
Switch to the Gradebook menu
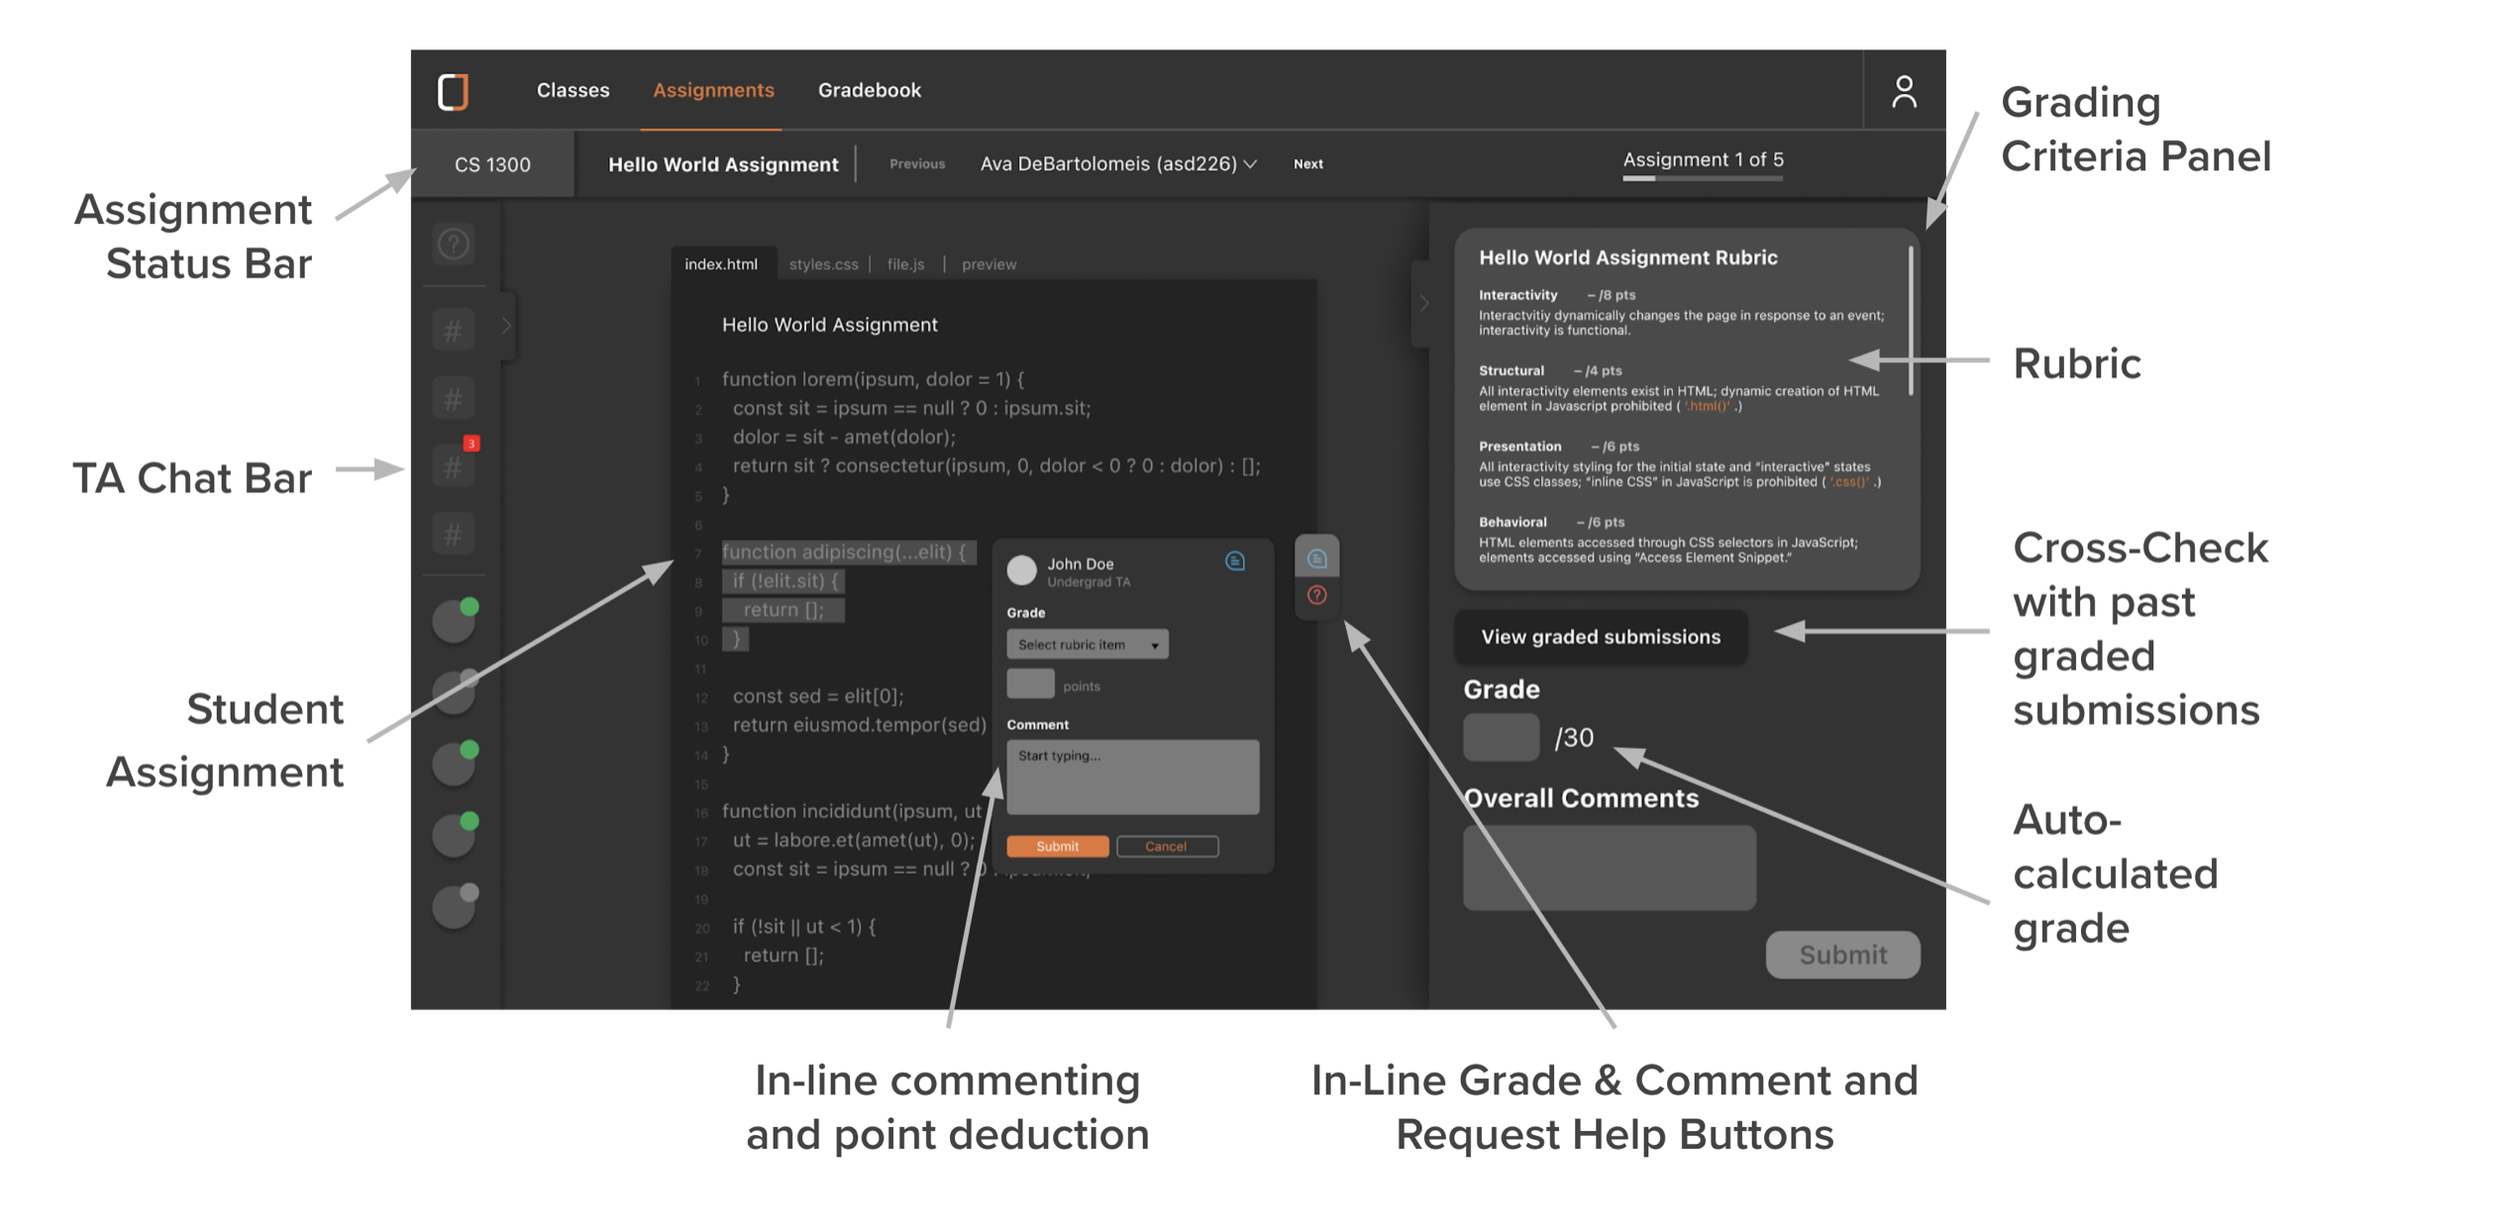[869, 90]
